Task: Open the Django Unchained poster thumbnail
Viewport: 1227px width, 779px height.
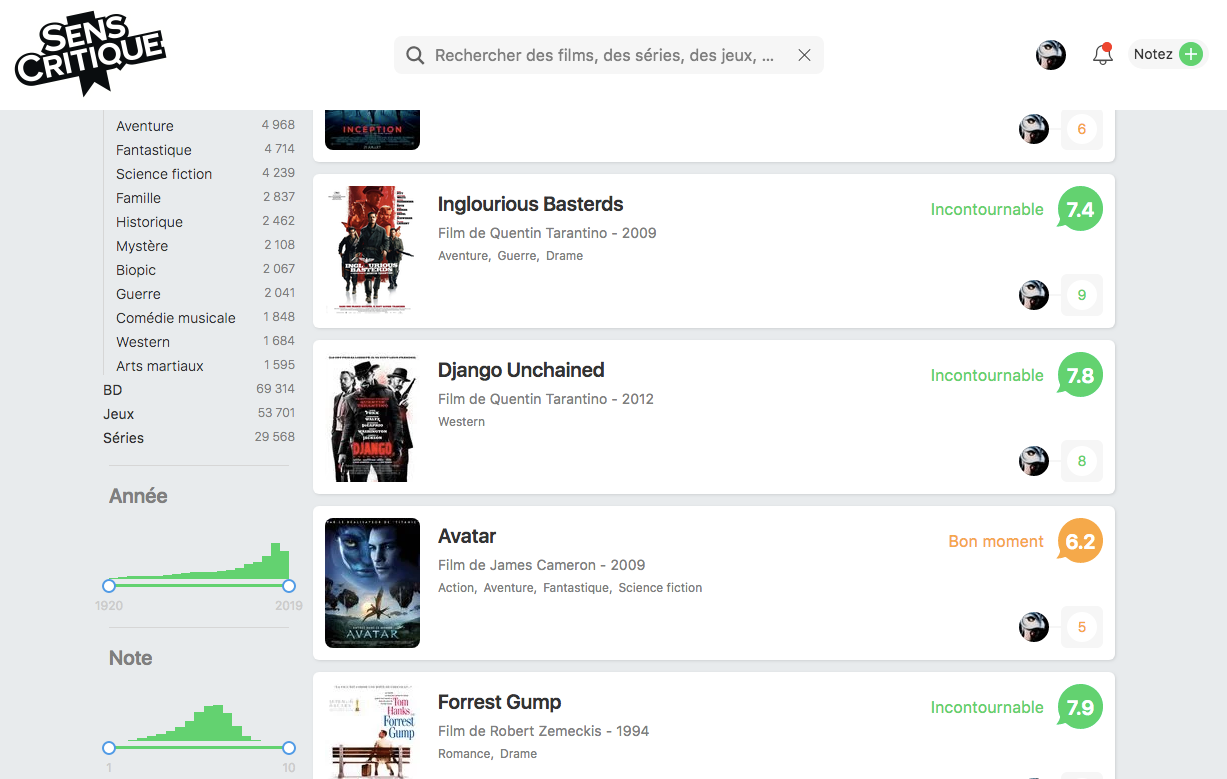Action: [x=372, y=416]
